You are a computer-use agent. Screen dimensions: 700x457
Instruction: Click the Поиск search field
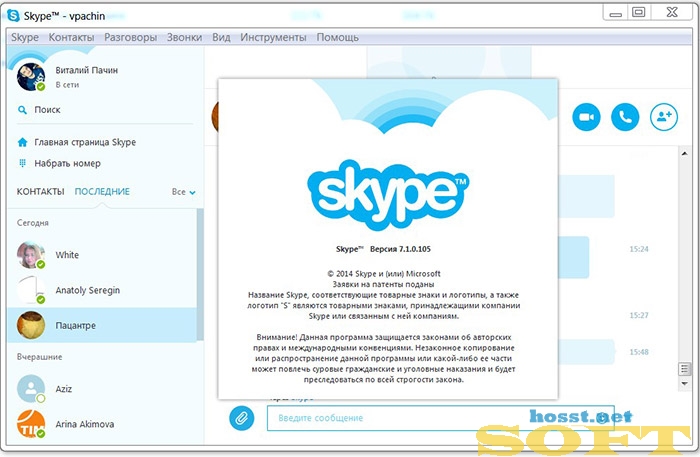(x=105, y=110)
